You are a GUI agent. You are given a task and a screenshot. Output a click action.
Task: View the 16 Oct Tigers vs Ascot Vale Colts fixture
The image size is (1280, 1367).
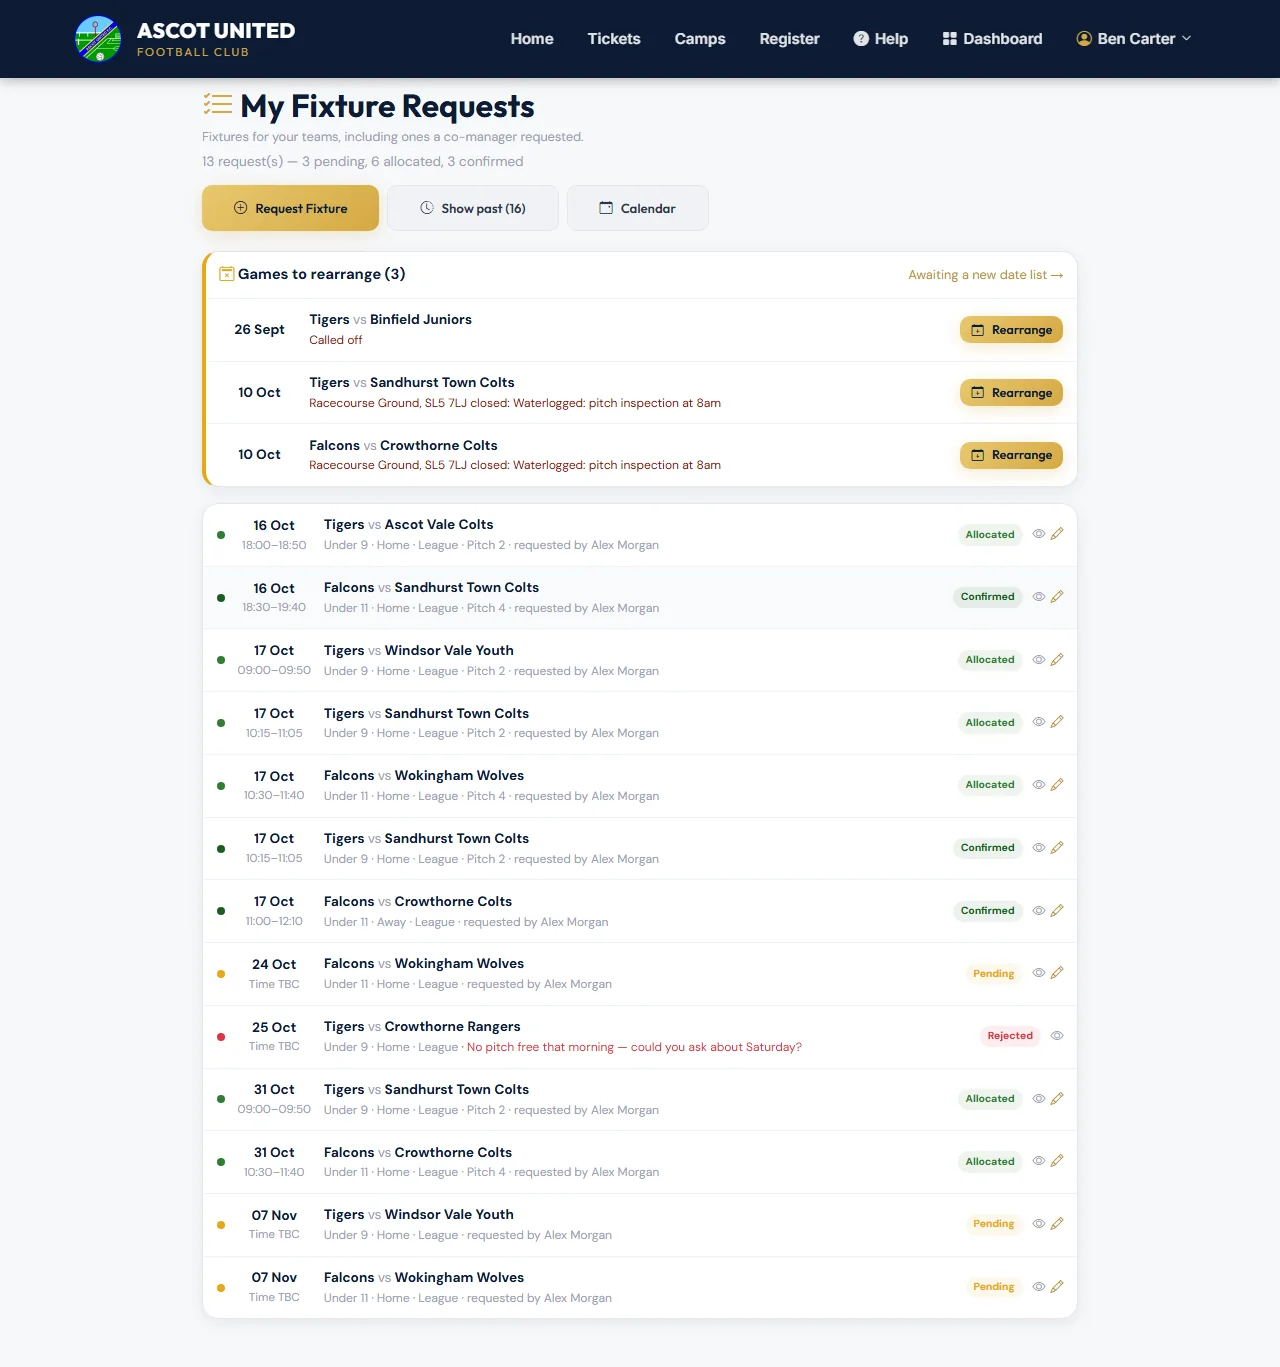pos(1039,534)
